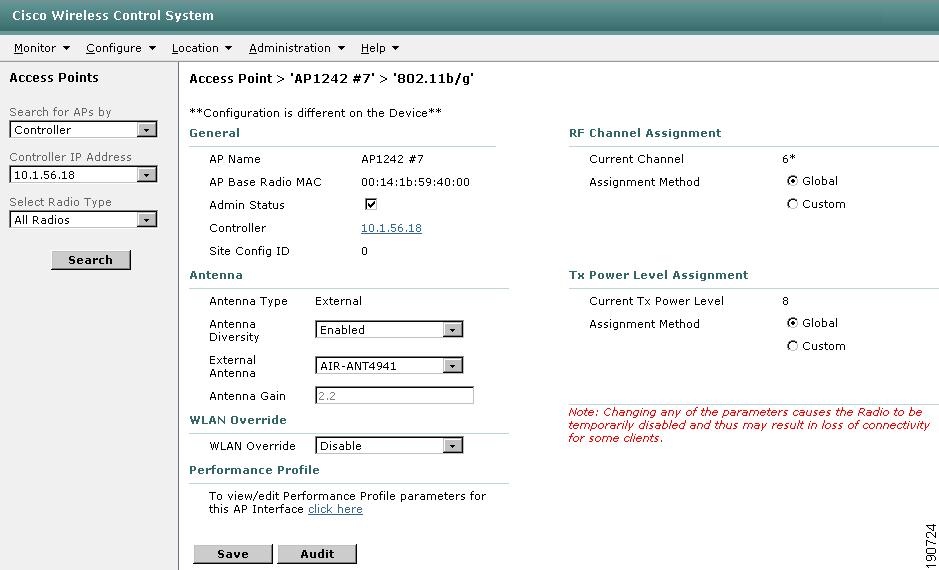Click the Current Channel value 6*
939x570 pixels.
pos(789,159)
